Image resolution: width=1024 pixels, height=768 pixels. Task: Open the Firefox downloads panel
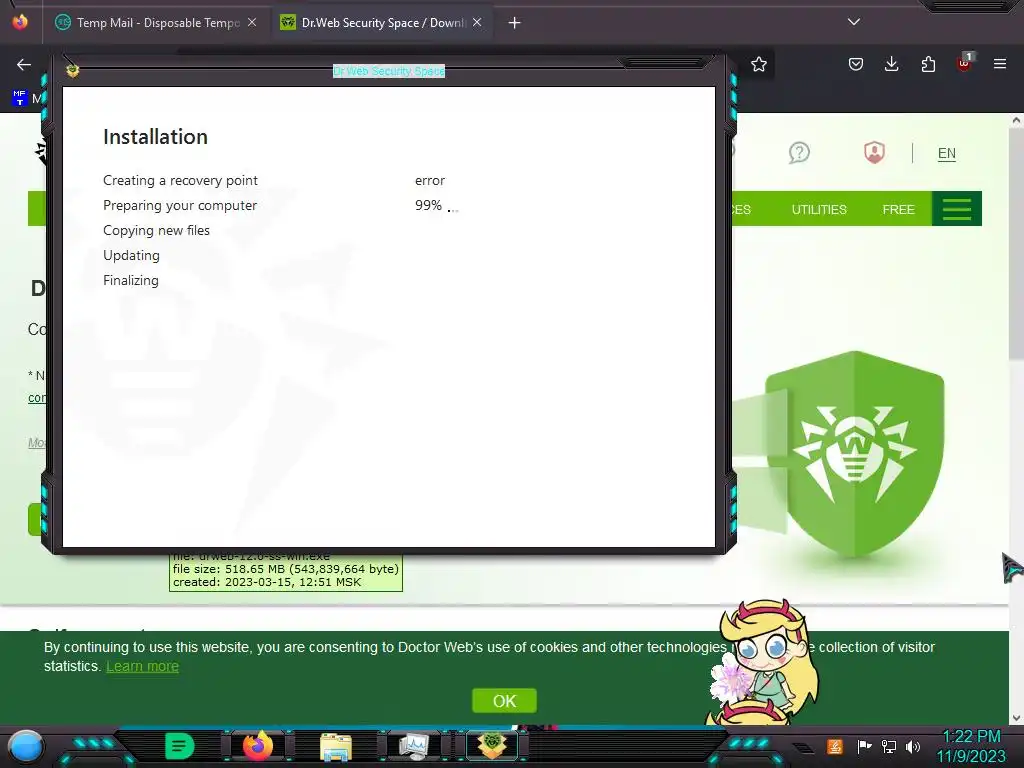click(x=891, y=64)
